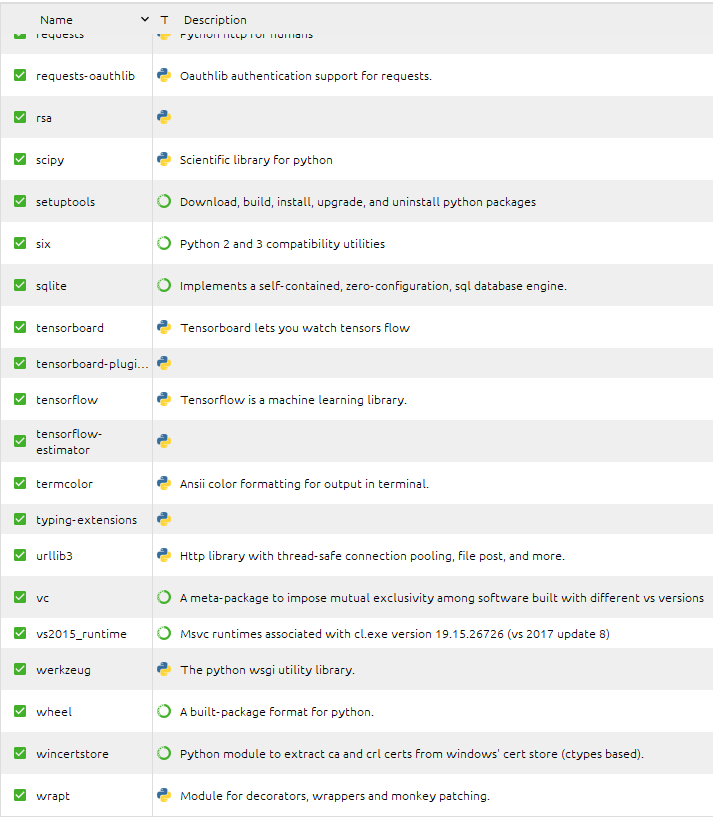The height and width of the screenshot is (817, 713).
Task: Select the tensorflow package name
Action: 67,400
